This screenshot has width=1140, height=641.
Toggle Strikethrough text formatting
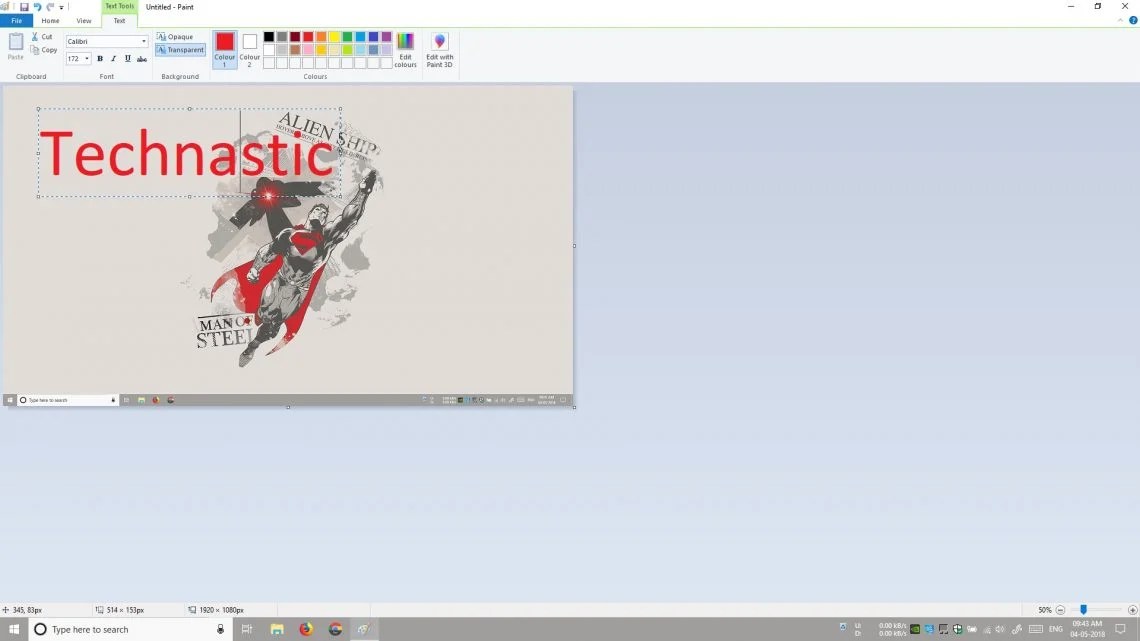pos(142,59)
